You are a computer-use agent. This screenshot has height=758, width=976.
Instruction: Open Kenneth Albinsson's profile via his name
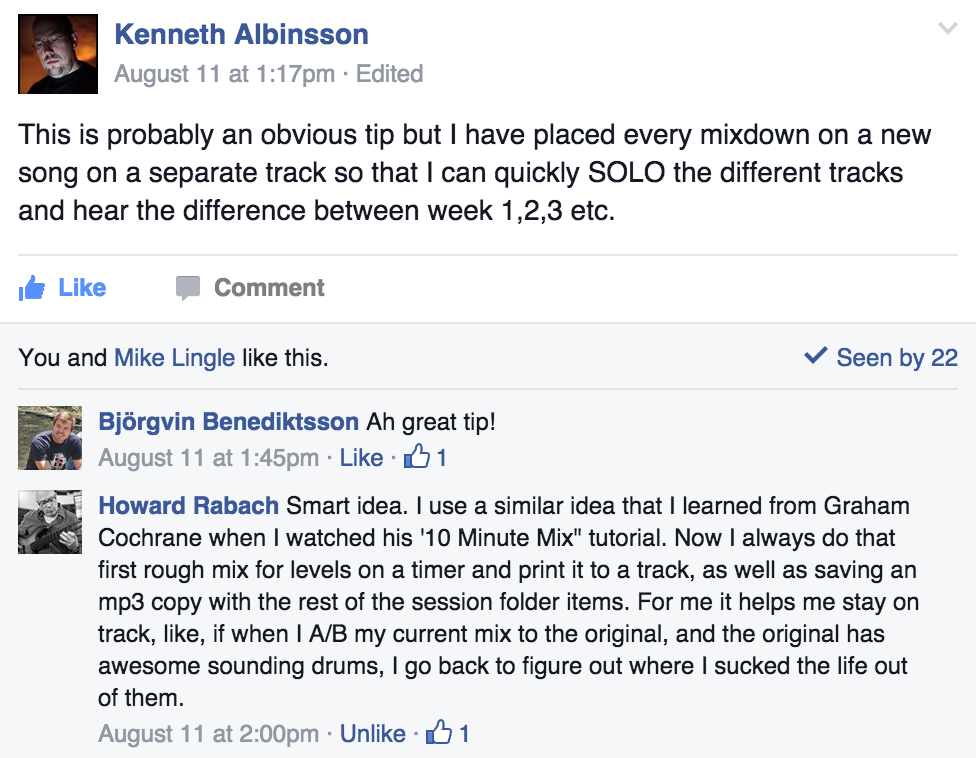pos(241,33)
